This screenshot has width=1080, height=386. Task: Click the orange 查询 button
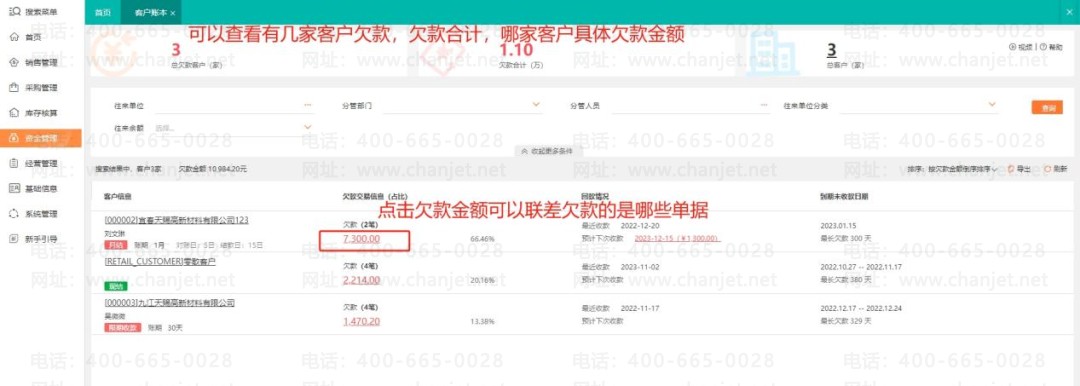[x=1047, y=108]
